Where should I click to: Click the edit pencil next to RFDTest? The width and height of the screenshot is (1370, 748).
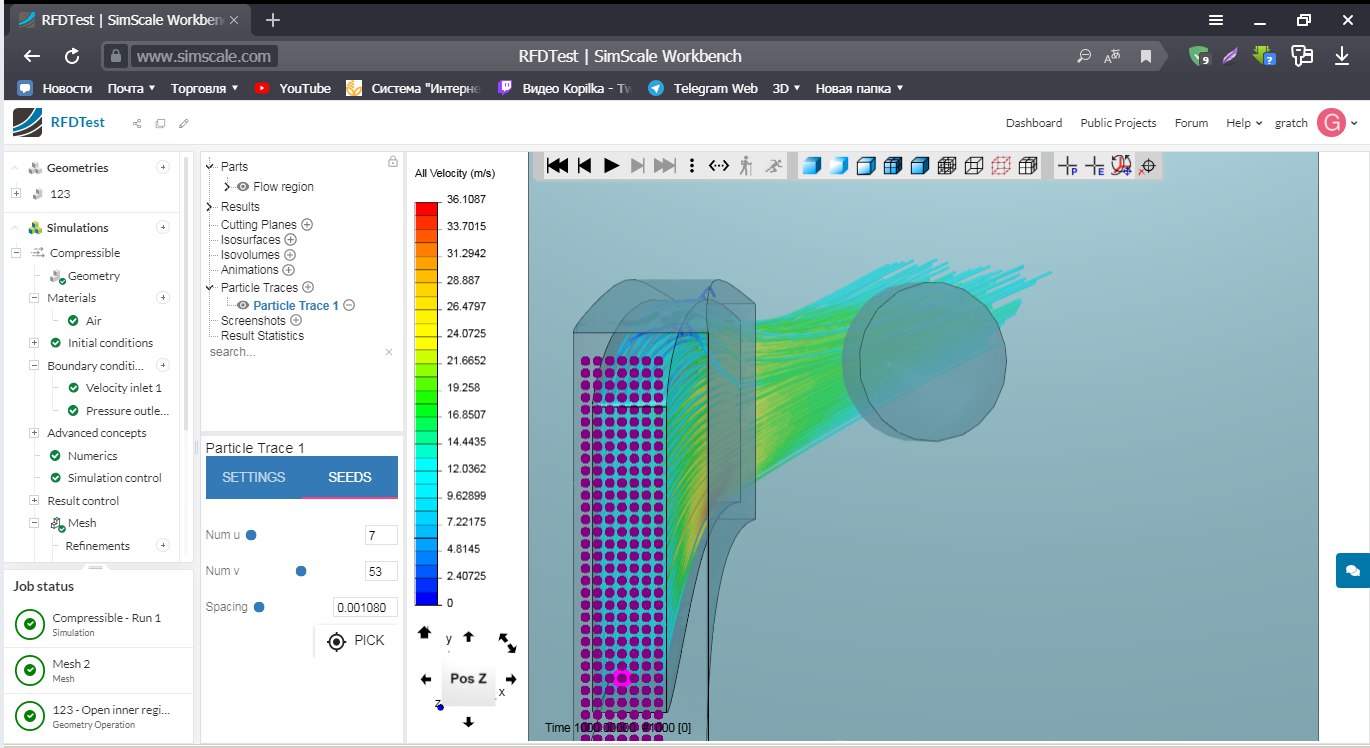[x=183, y=123]
